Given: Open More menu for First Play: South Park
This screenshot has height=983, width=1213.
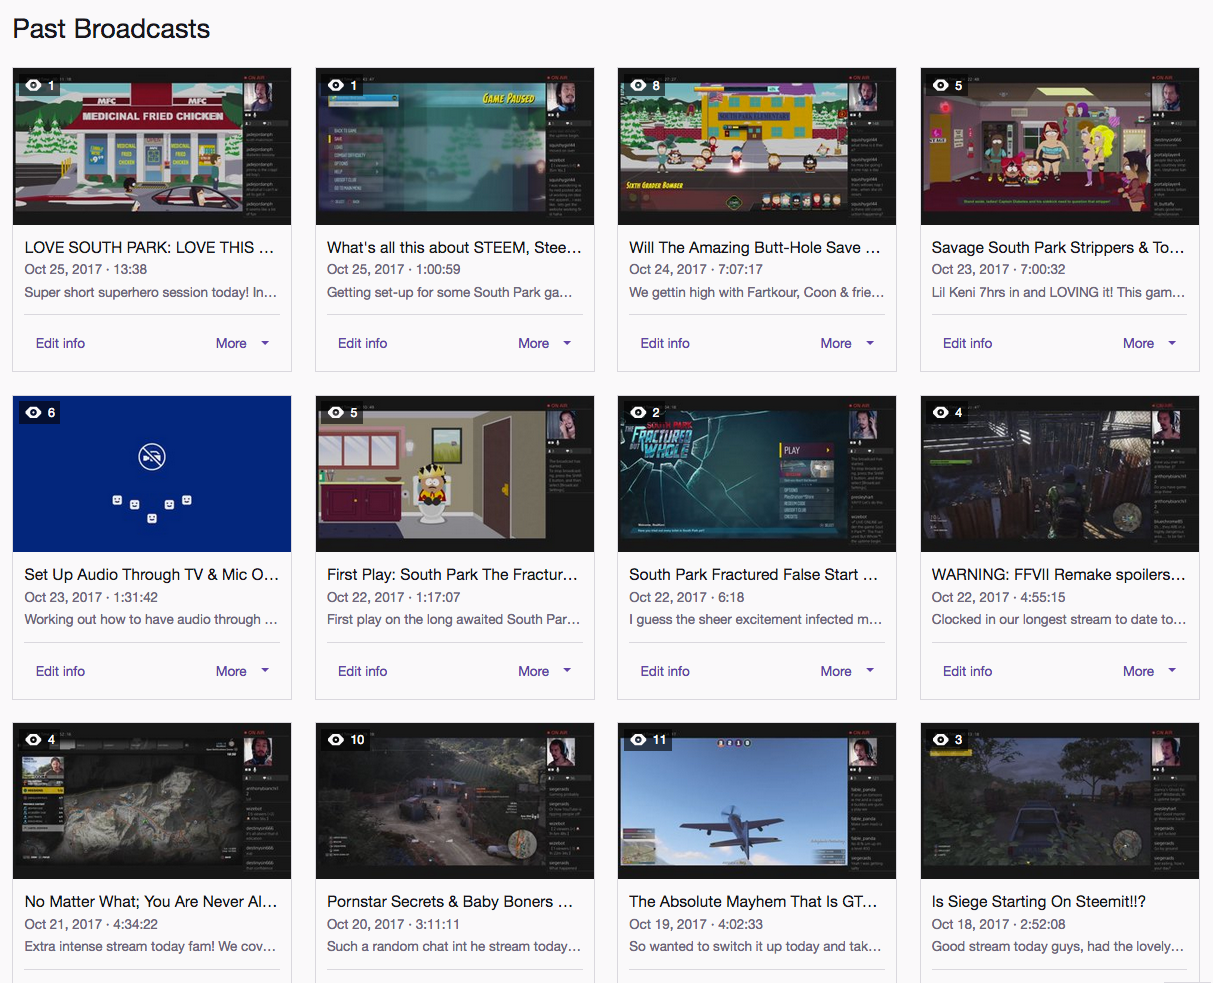Looking at the screenshot, I should 545,671.
